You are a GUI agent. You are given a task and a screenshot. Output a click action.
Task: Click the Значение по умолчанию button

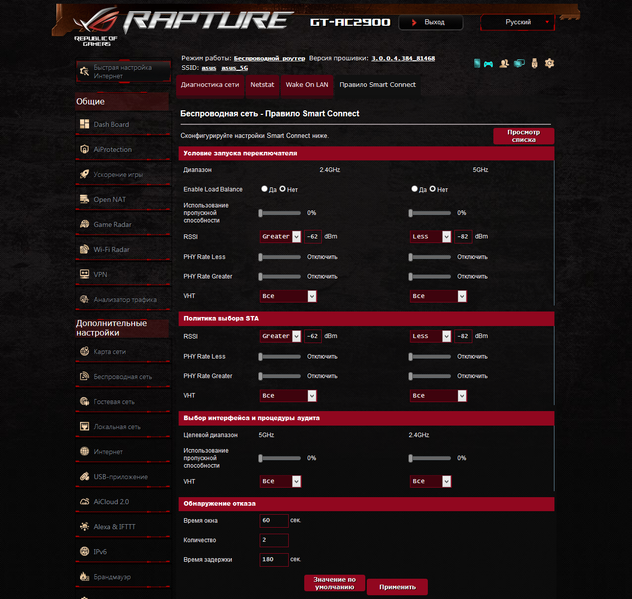335,583
